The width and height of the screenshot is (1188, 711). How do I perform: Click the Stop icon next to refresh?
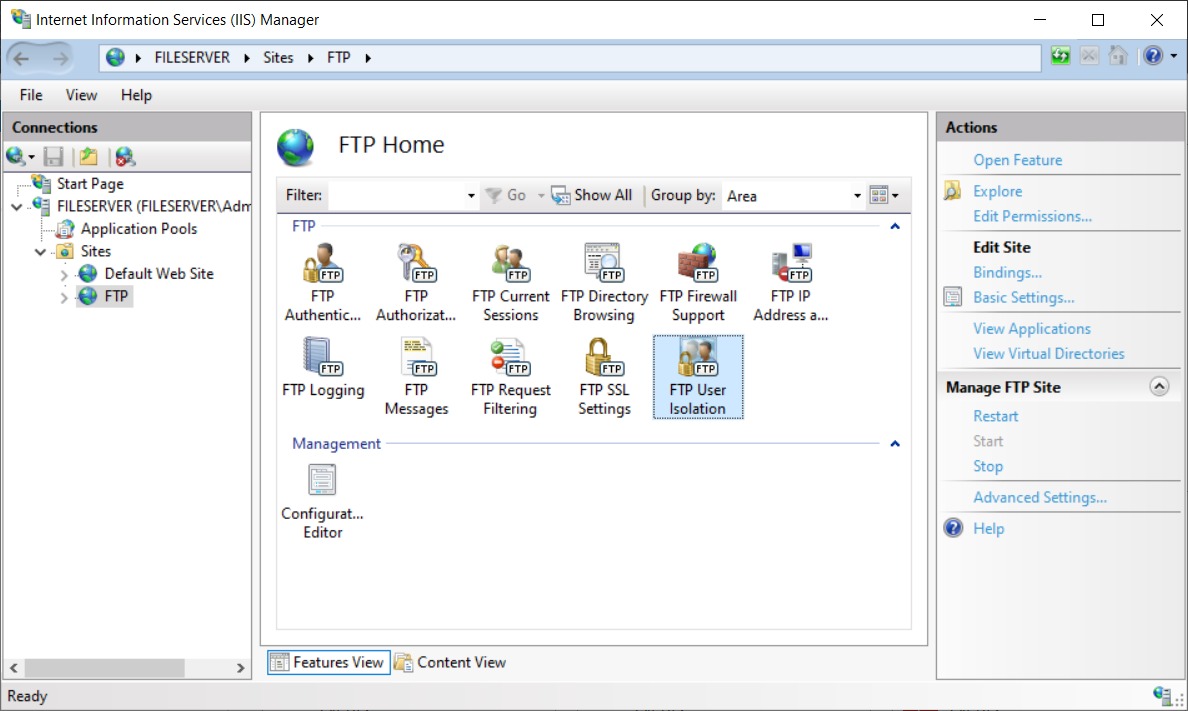tap(1089, 55)
